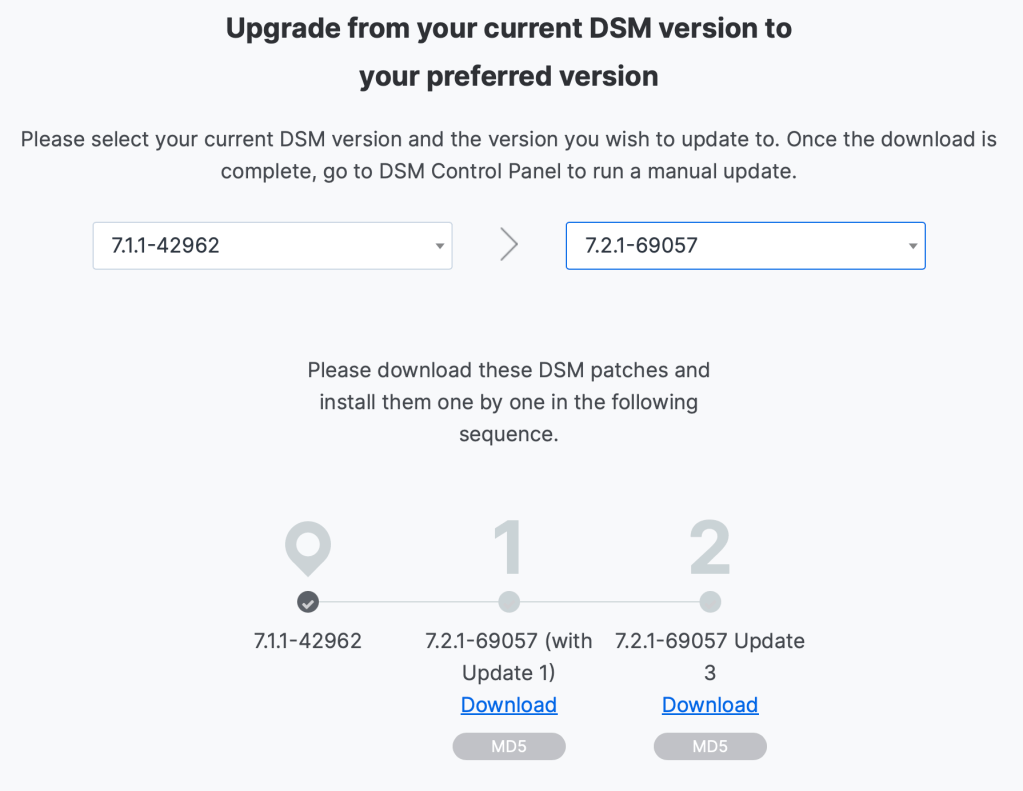Show MD5 for the step 1 patch
Screen dimensions: 1023x791
tap(509, 746)
